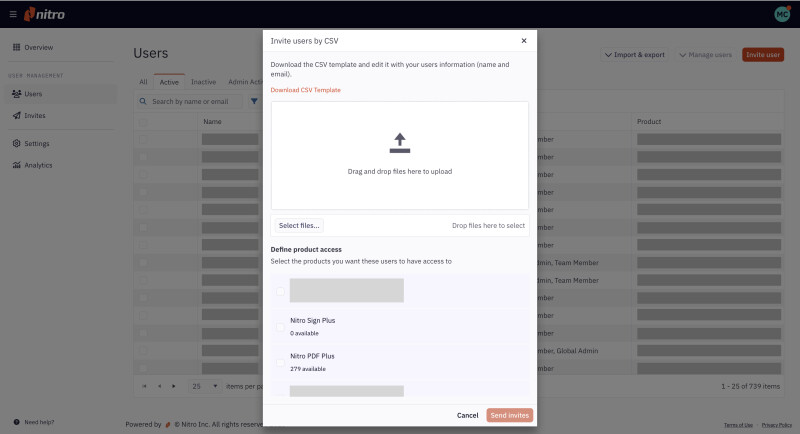Switch to the Active tab
Screen dimensions: 800x434
[x=169, y=82]
